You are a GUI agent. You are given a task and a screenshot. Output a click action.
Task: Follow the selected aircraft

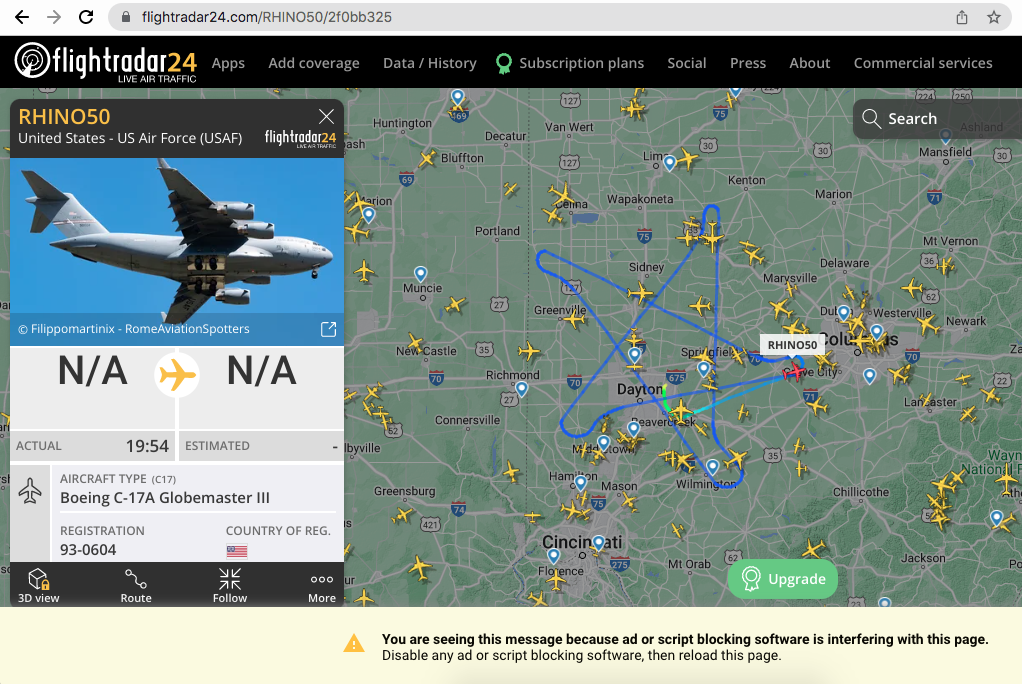(x=229, y=585)
